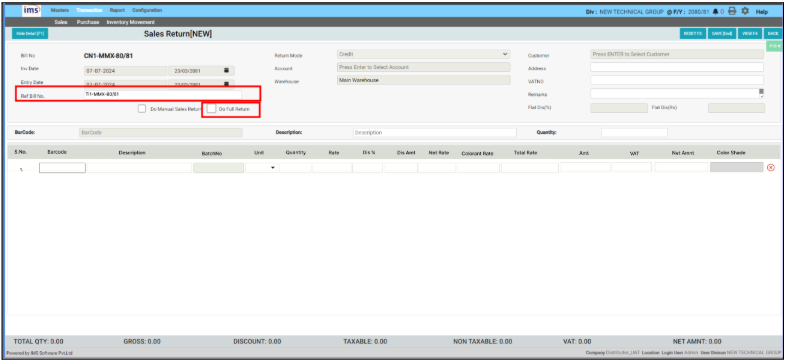The height and width of the screenshot is (361, 786).
Task: Select the Sales submenu
Action: tap(61, 22)
